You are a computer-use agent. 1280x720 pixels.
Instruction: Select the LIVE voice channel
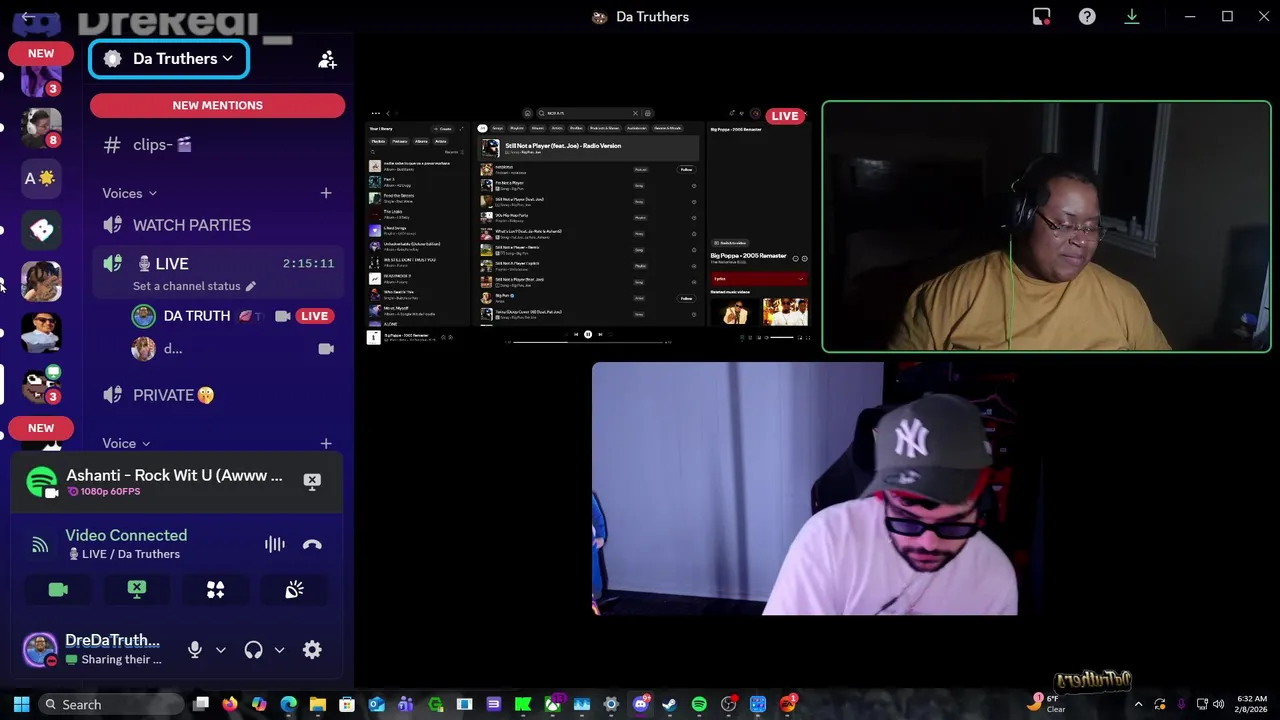(x=171, y=263)
